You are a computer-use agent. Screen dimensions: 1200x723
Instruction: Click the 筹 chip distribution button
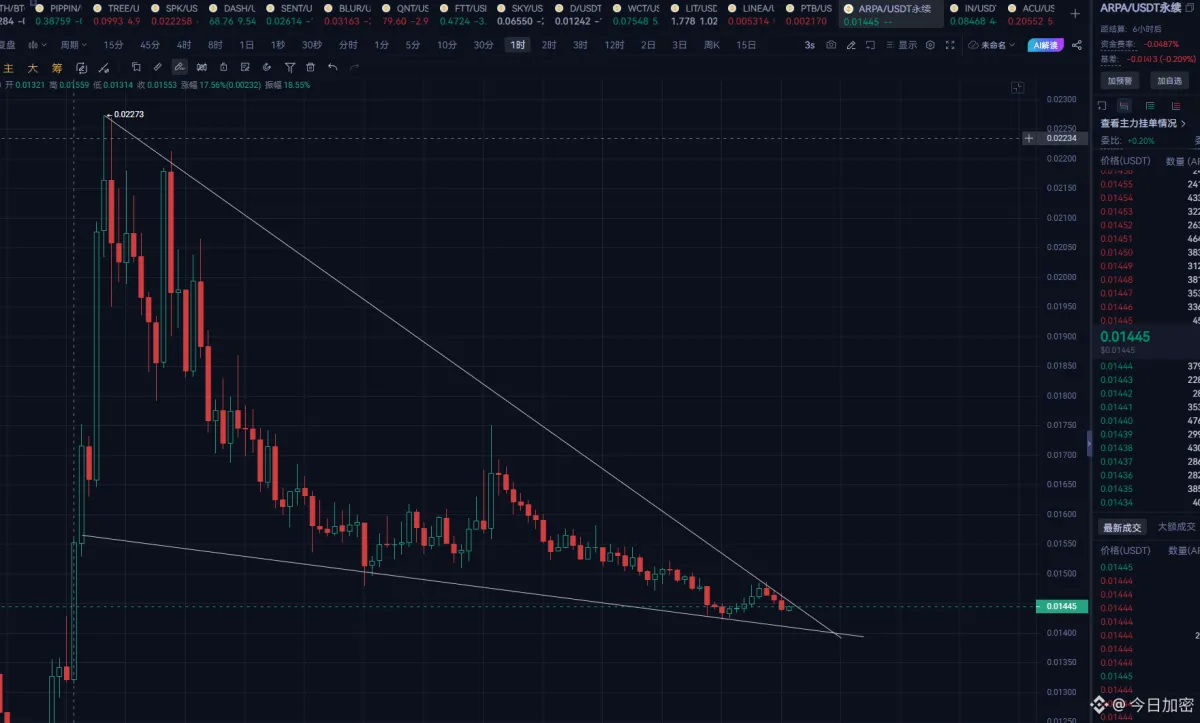[x=56, y=67]
